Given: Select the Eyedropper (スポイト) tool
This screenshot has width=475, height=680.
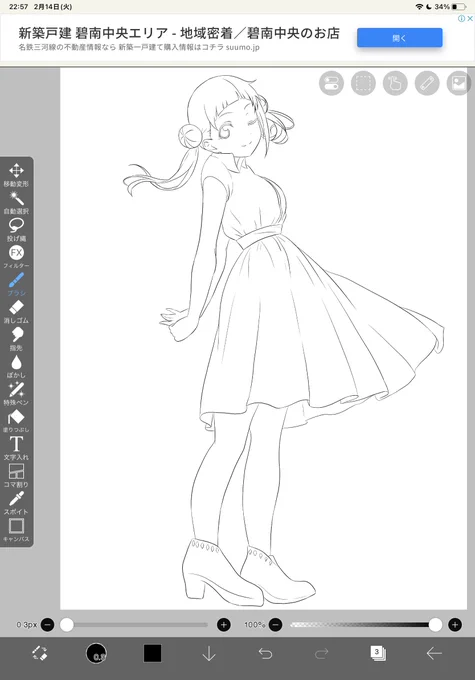Looking at the screenshot, I should point(16,503).
